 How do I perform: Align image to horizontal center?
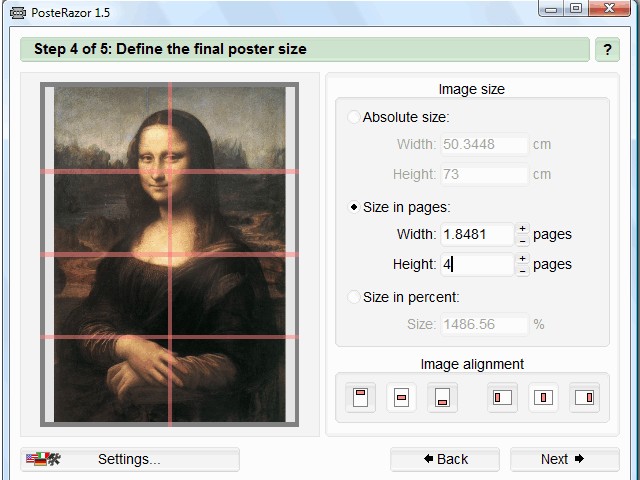point(543,398)
